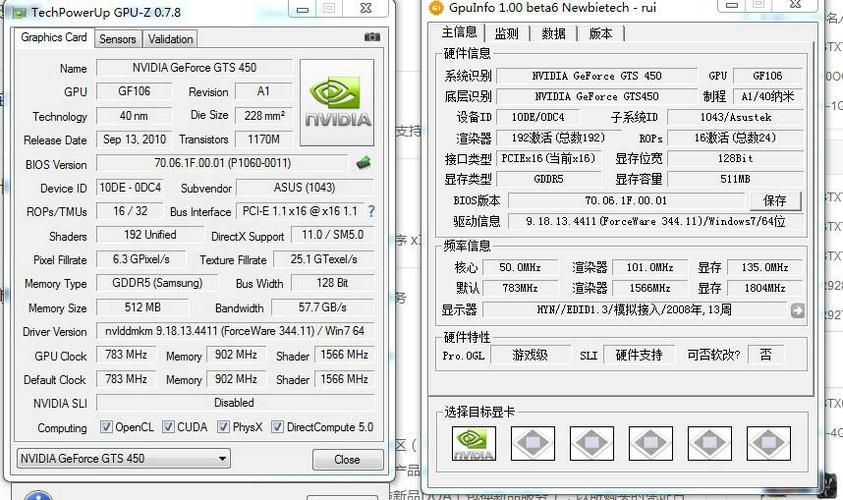Viewport: 843px width, 500px height.
Task: Toggle the CUDA checkbox
Action: [168, 427]
